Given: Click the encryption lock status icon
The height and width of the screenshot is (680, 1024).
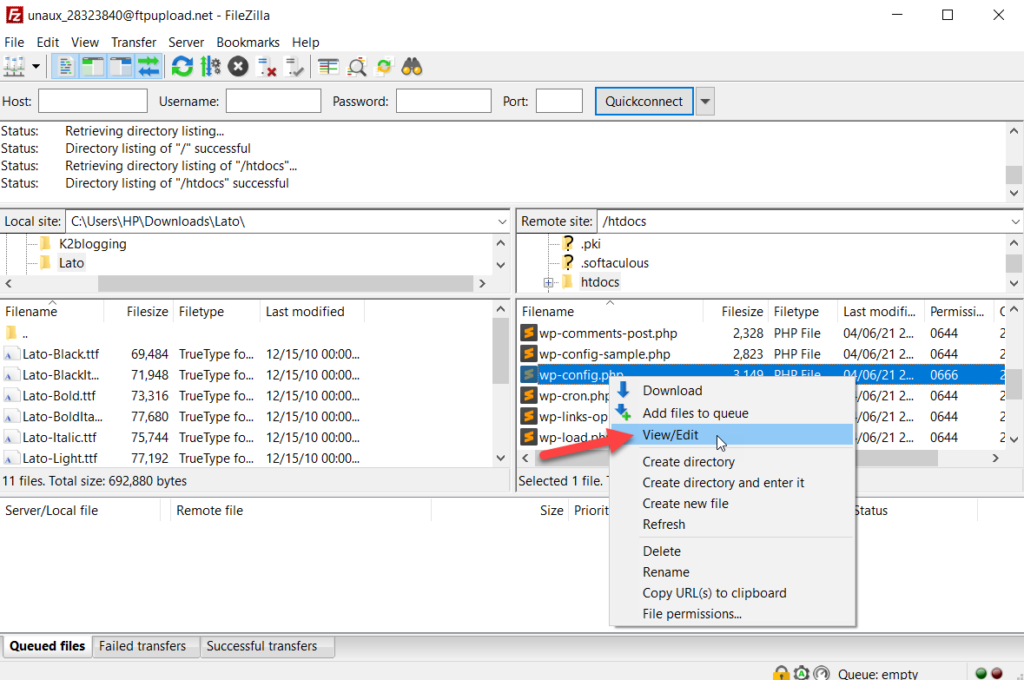Looking at the screenshot, I should click(x=781, y=673).
